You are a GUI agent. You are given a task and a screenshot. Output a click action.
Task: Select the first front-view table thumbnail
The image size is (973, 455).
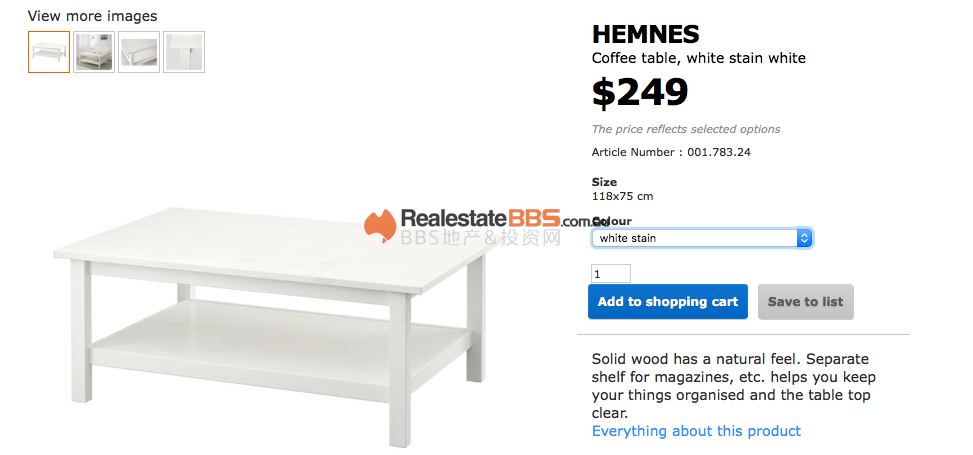pyautogui.click(x=49, y=52)
